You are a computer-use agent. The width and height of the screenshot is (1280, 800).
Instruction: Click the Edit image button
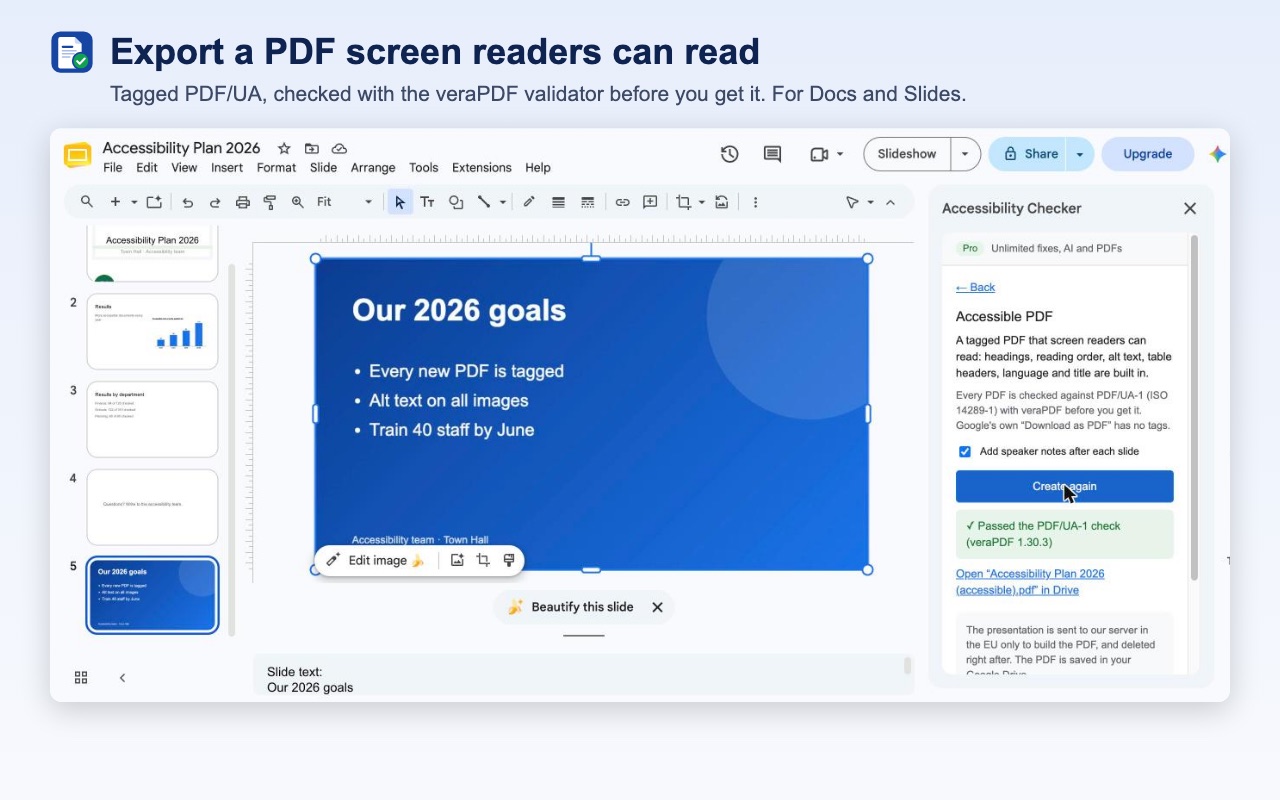pyautogui.click(x=376, y=561)
